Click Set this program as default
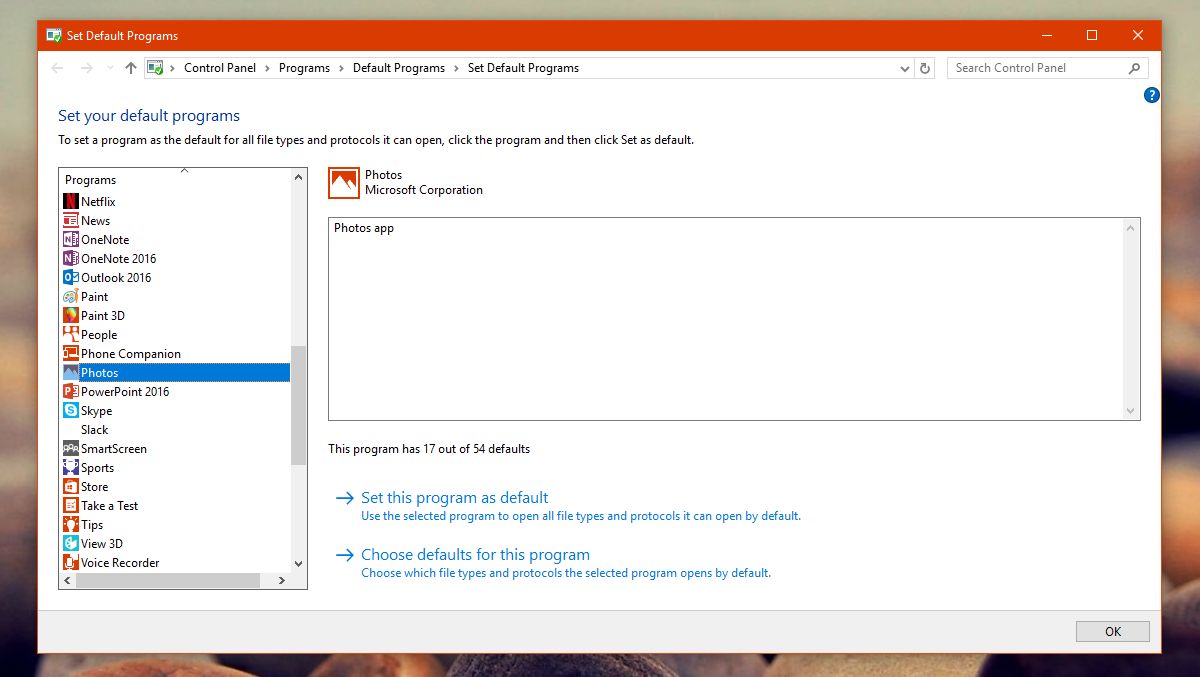This screenshot has width=1200, height=677. (454, 498)
